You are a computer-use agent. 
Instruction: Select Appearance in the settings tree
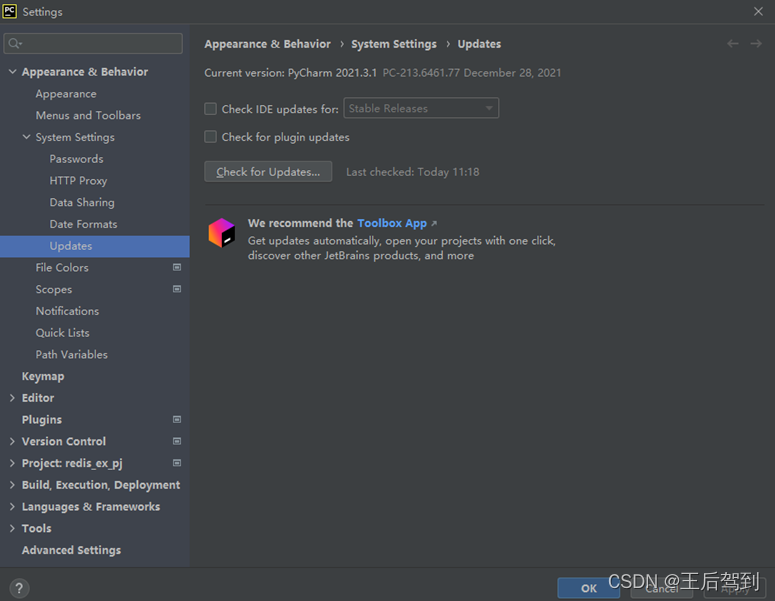click(66, 94)
